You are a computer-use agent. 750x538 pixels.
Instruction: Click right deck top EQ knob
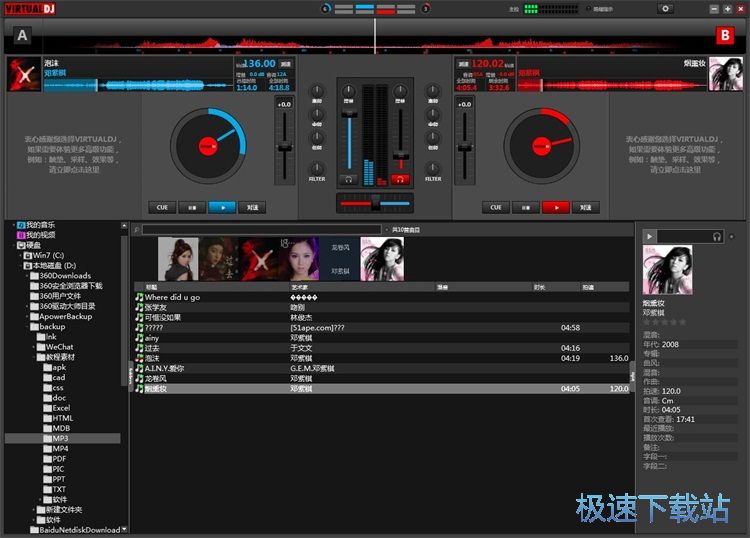pyautogui.click(x=433, y=90)
